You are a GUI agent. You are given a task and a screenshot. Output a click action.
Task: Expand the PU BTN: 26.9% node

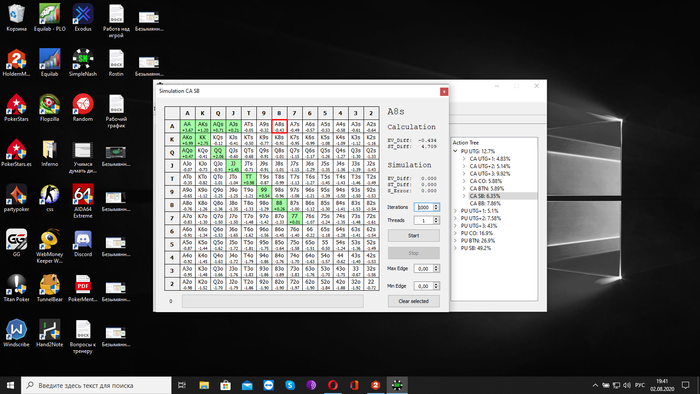[x=455, y=241]
